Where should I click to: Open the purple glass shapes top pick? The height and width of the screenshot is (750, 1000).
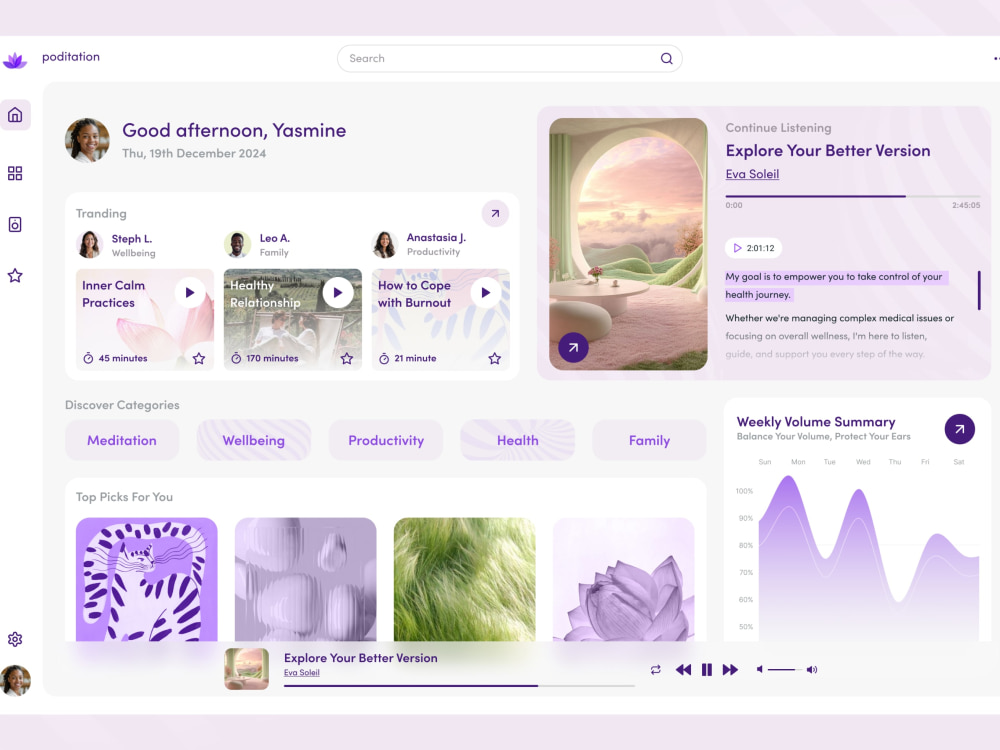point(305,579)
